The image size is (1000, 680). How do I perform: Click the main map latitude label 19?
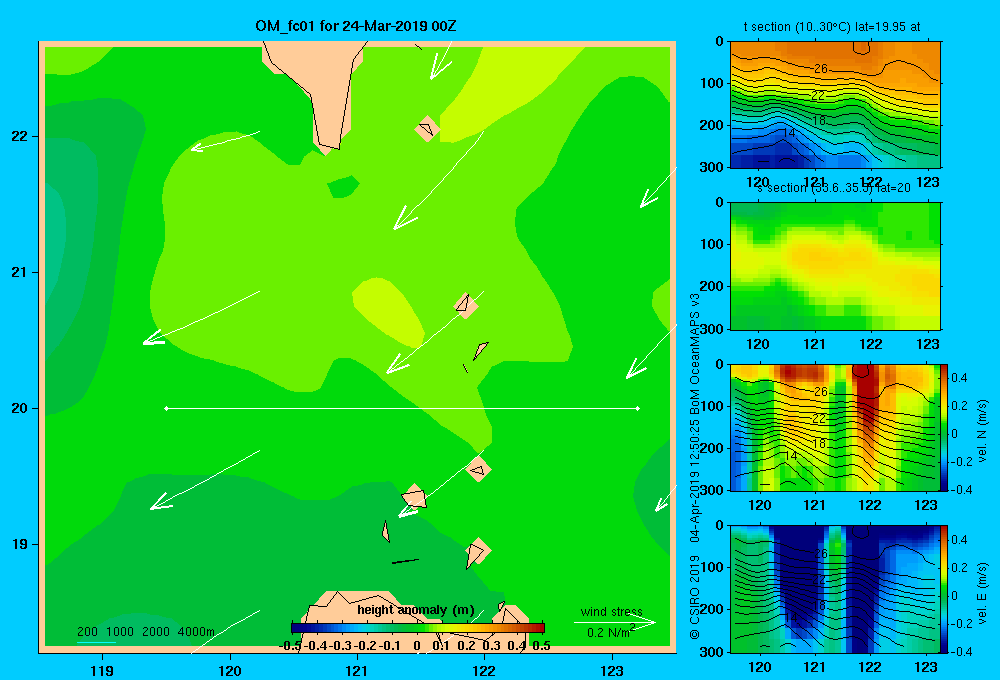tap(20, 544)
